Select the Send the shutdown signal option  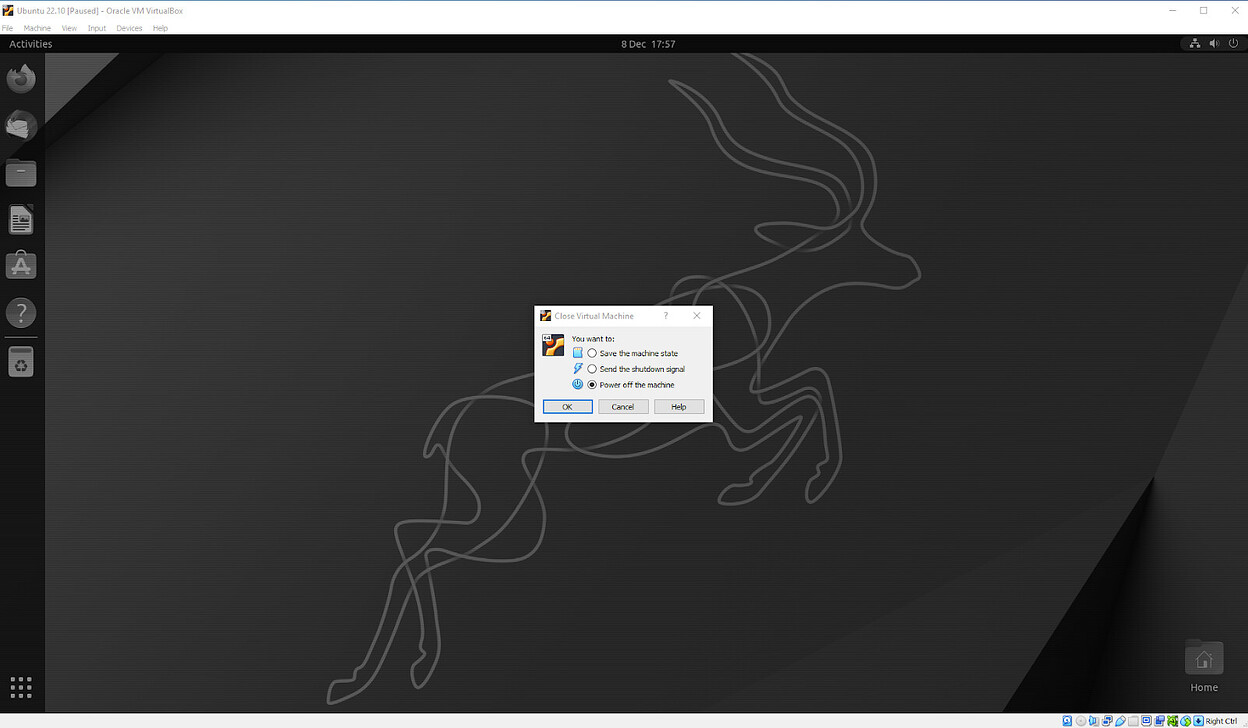click(592, 369)
